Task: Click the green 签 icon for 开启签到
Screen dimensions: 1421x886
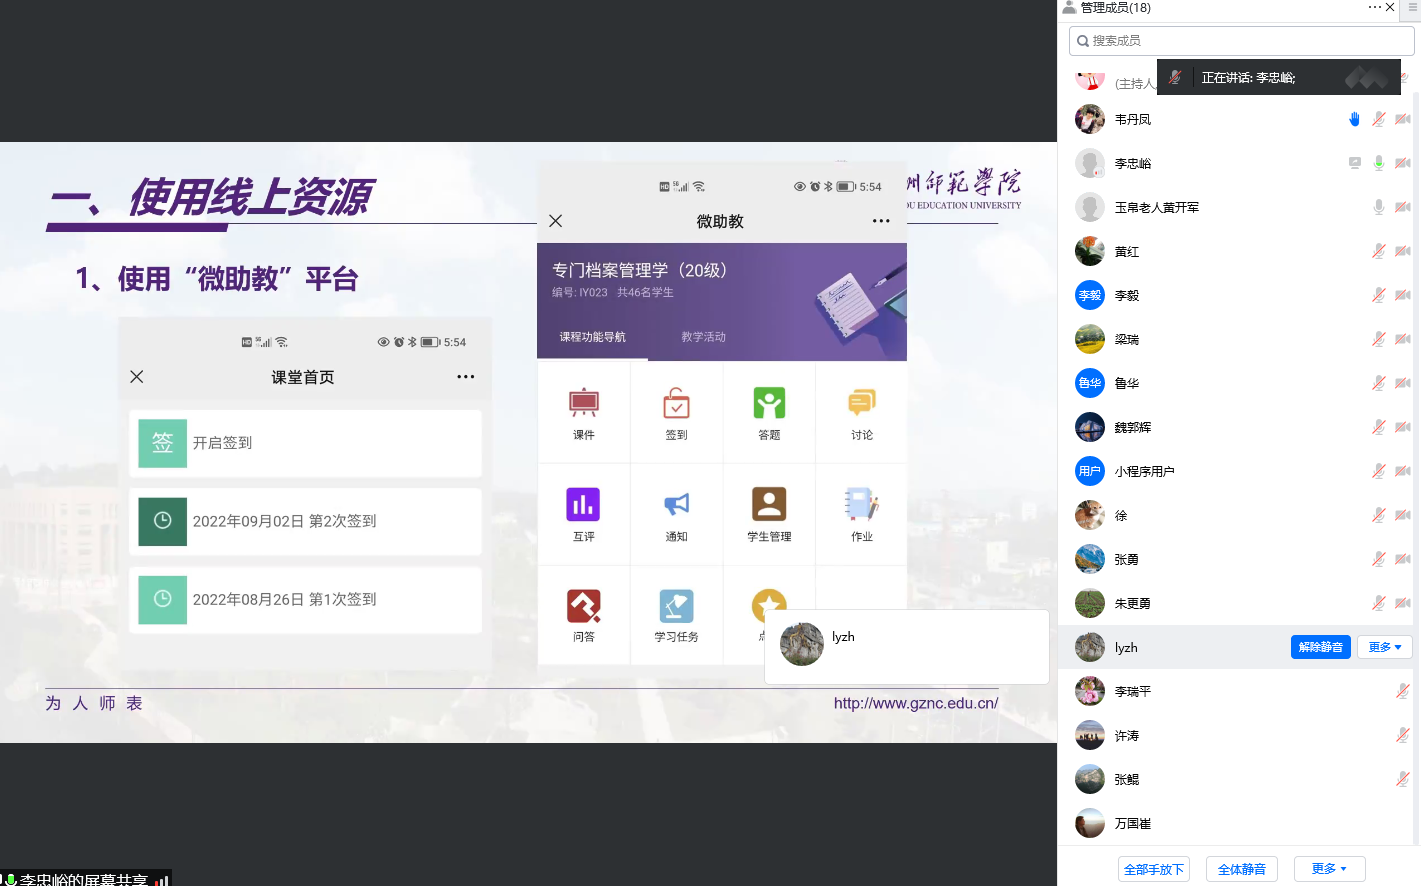Action: pyautogui.click(x=162, y=443)
